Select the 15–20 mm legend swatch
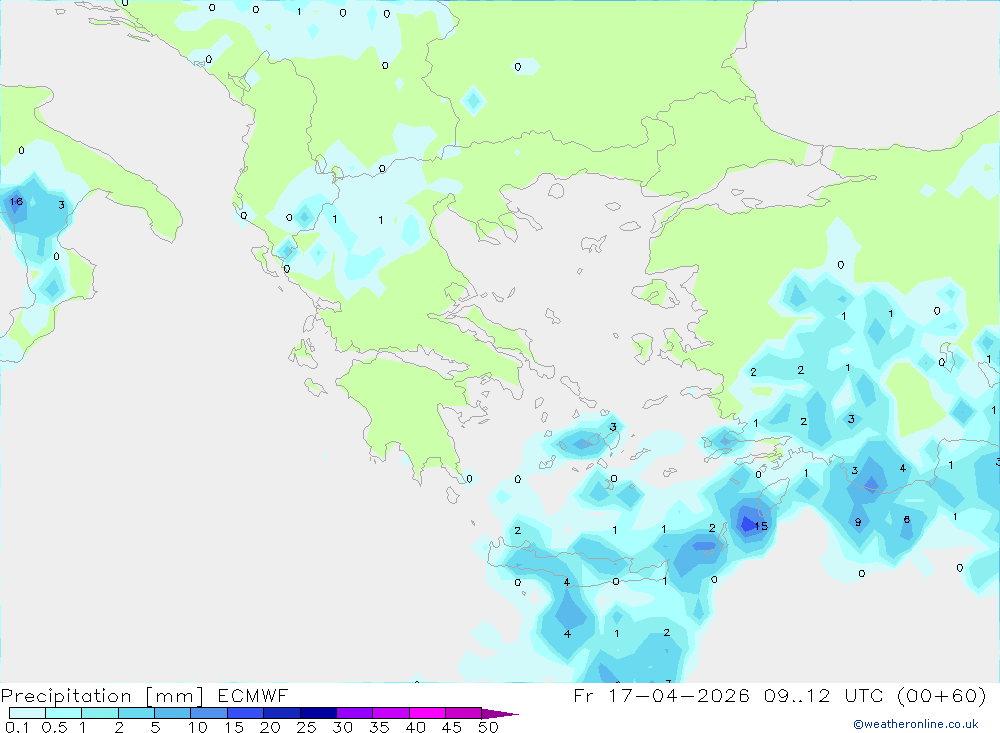1000x733 pixels. point(245,713)
